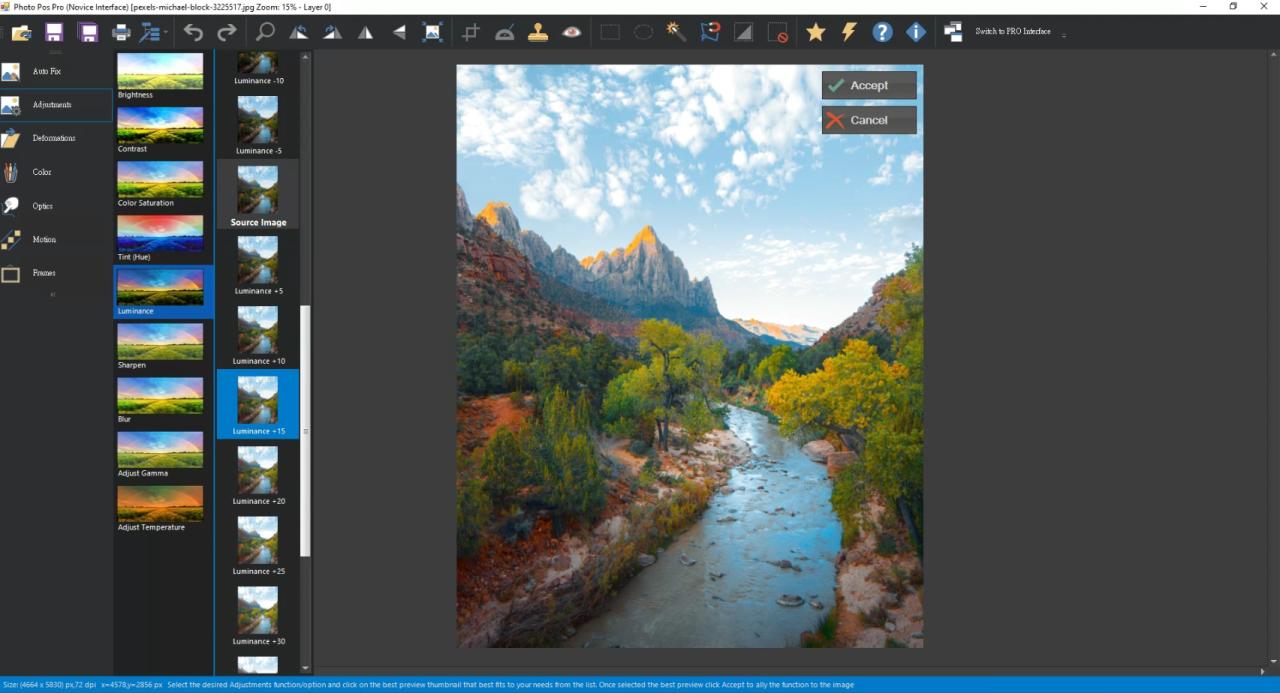This screenshot has width=1280, height=693.
Task: Pick the Luminance +30 preview
Action: (258, 614)
